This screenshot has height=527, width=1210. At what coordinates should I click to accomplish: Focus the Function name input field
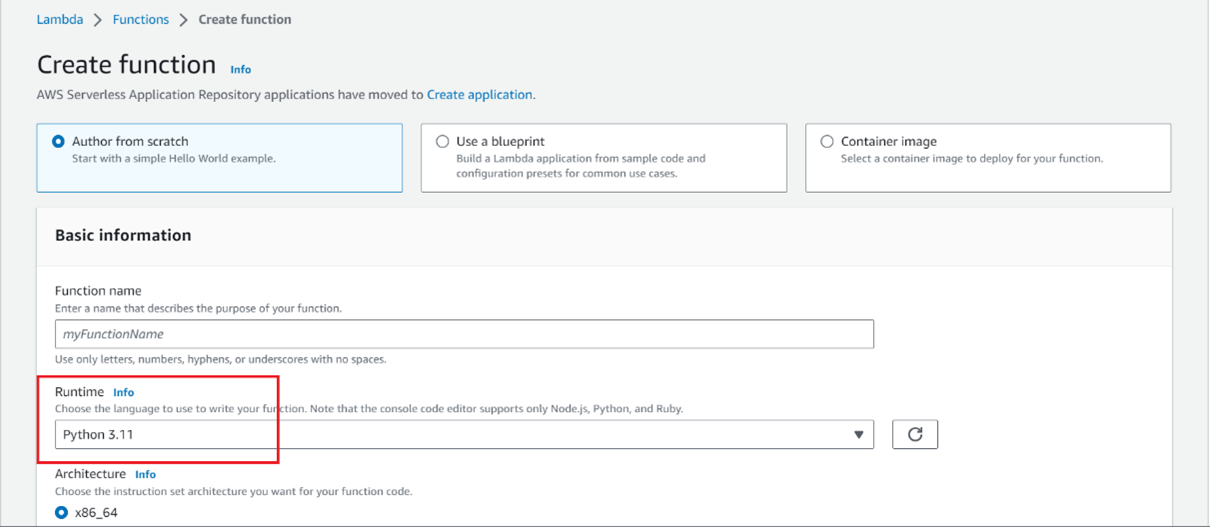464,334
